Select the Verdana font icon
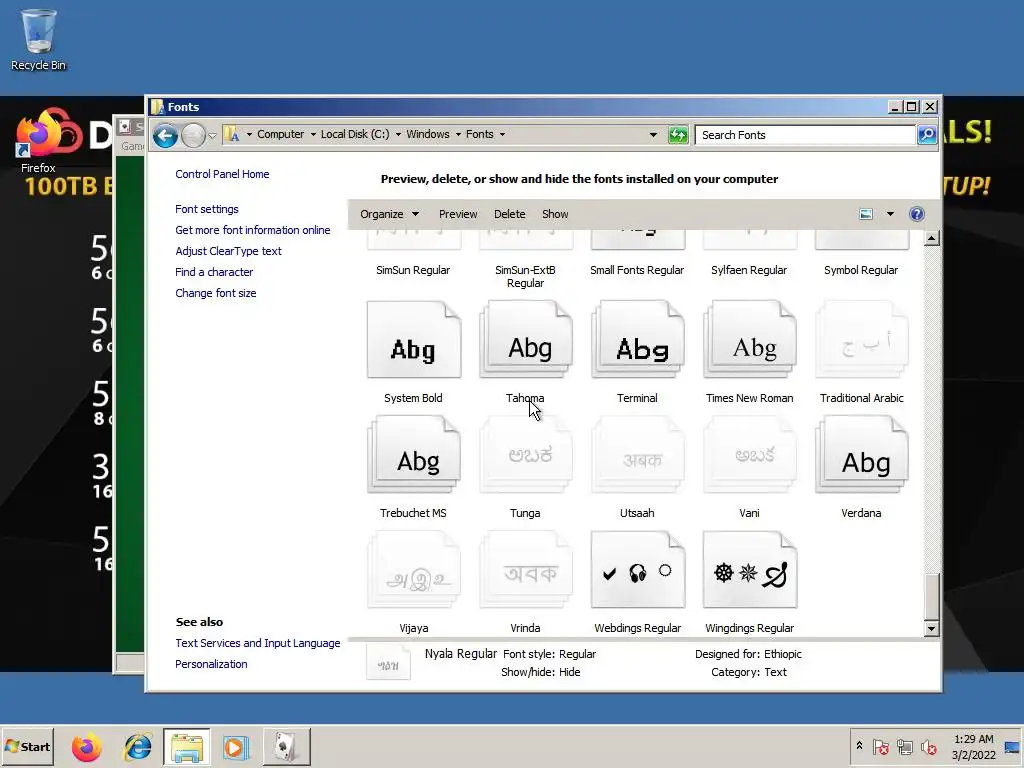 (x=862, y=455)
